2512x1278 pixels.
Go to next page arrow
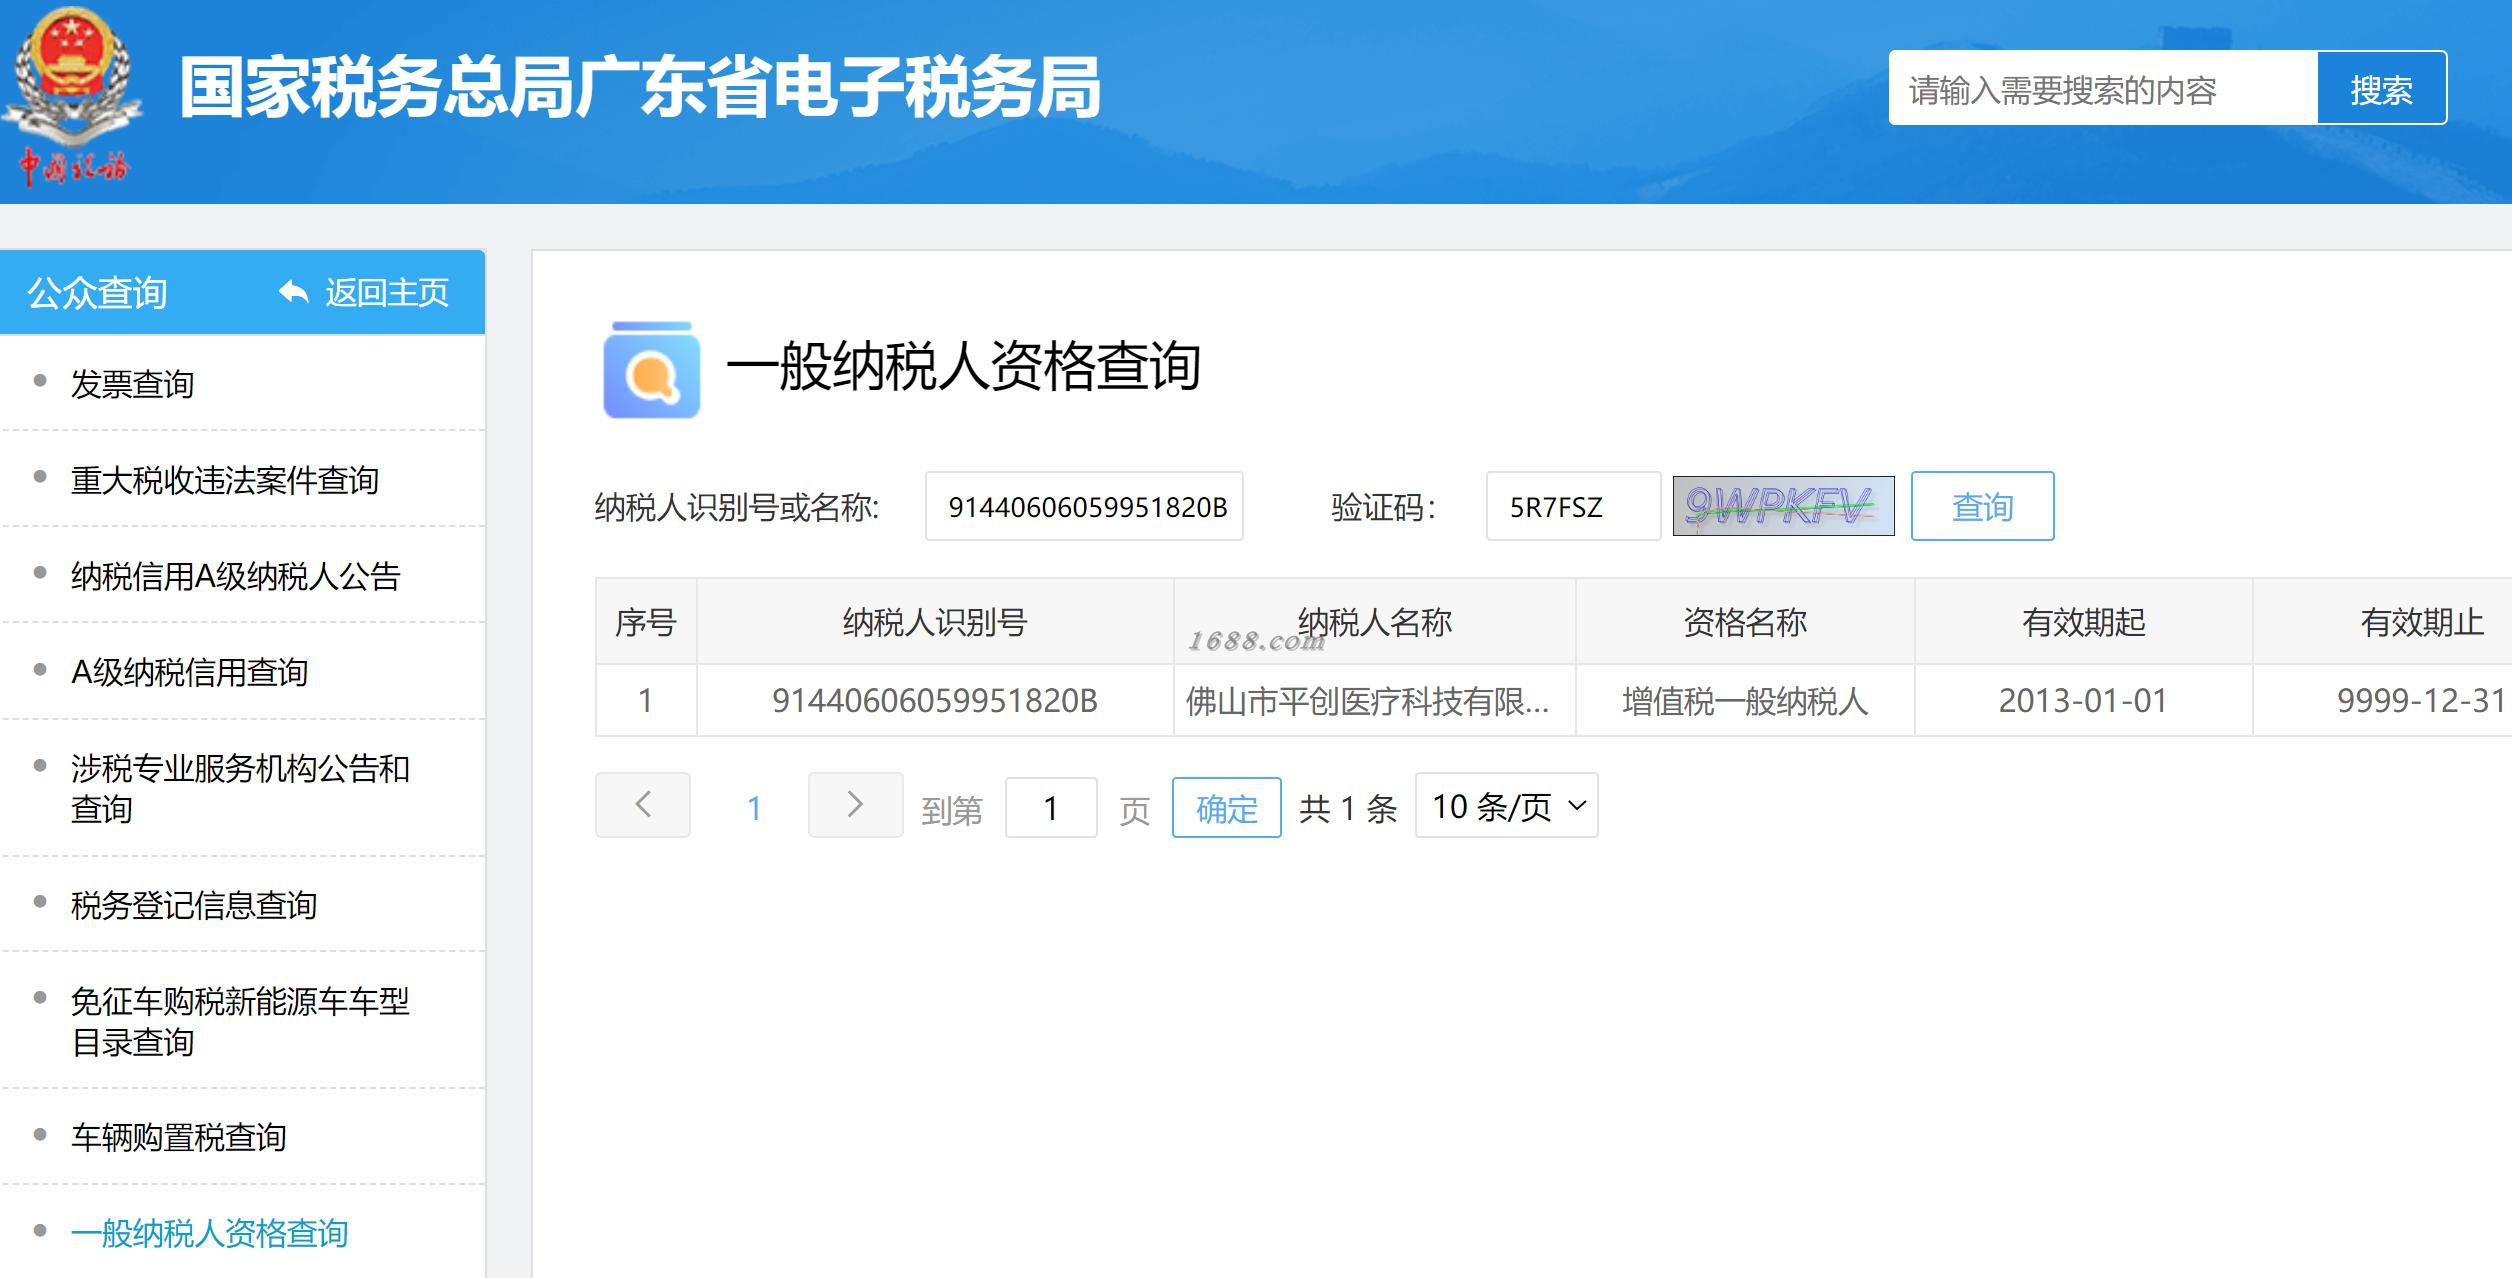pos(855,804)
